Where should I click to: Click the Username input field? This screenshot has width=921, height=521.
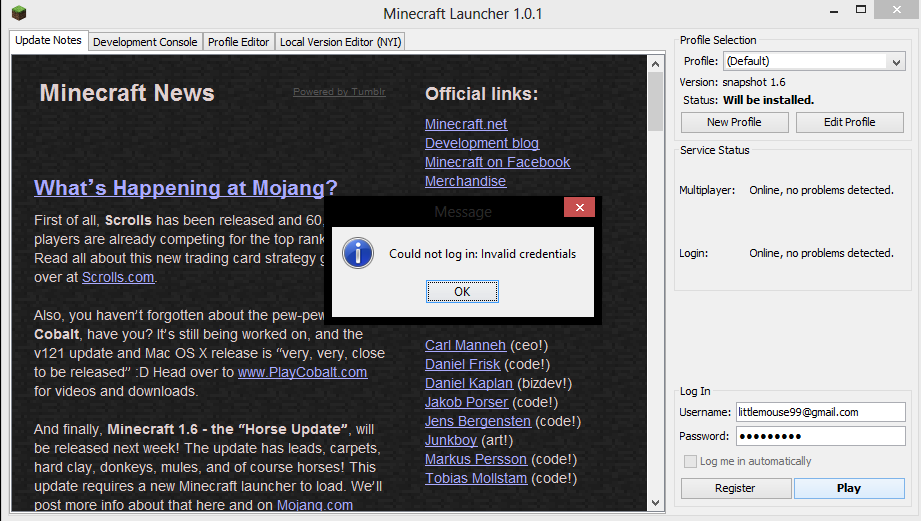click(819, 412)
